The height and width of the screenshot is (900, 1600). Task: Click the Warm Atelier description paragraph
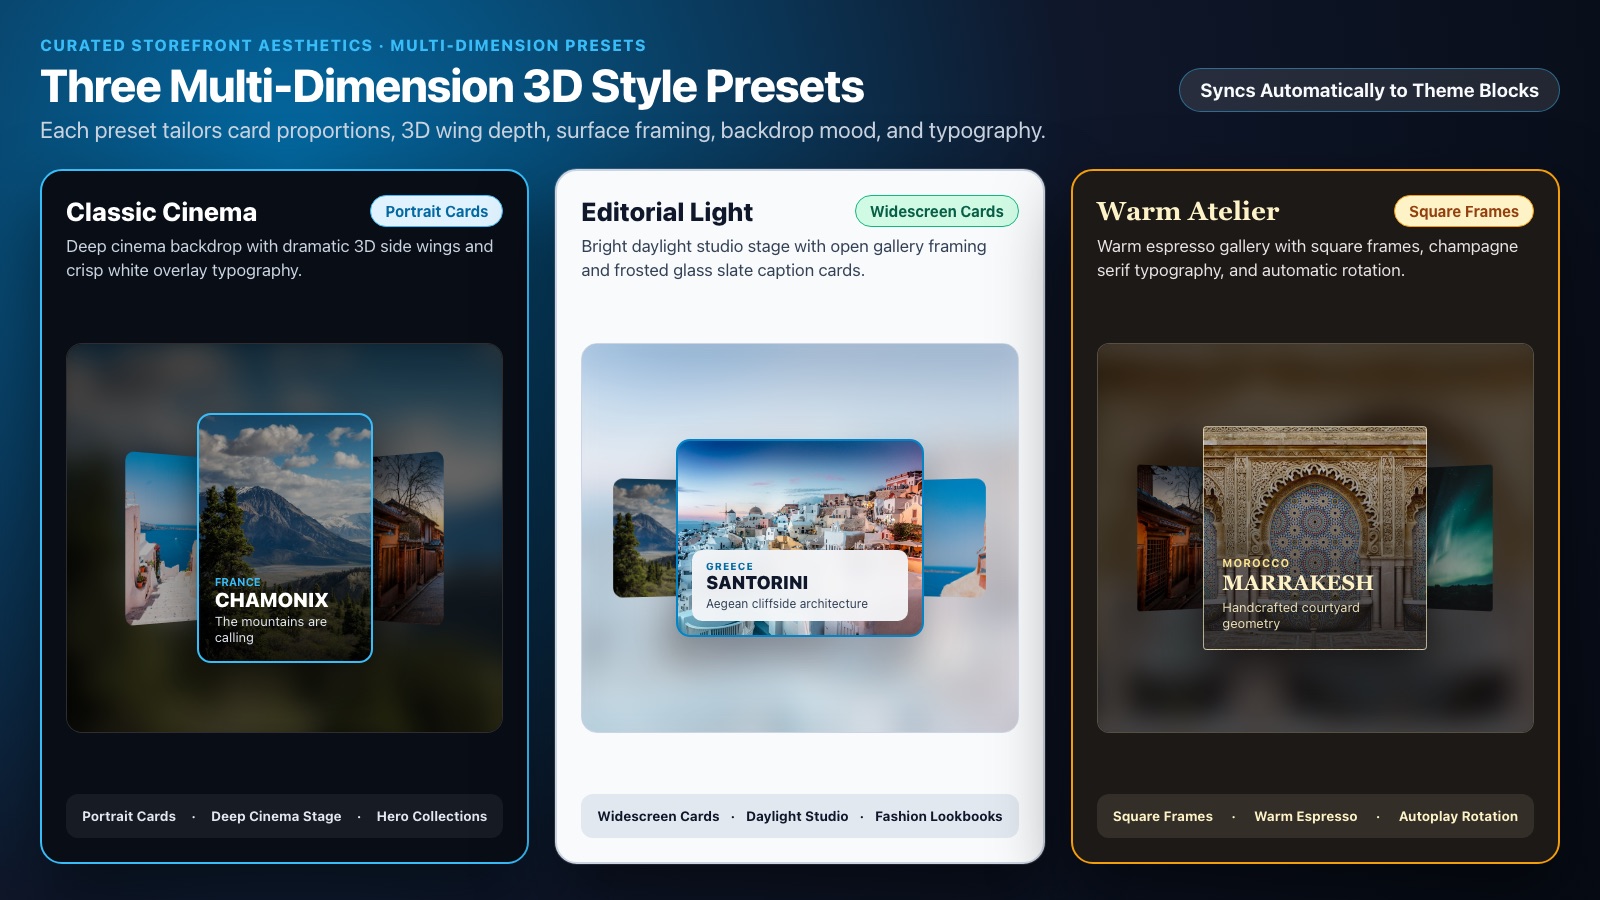pyautogui.click(x=1307, y=258)
